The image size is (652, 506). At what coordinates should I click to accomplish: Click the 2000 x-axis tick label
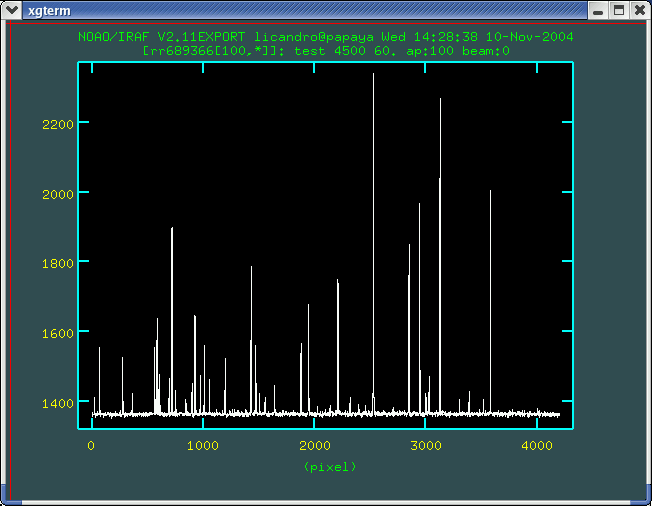click(x=314, y=446)
